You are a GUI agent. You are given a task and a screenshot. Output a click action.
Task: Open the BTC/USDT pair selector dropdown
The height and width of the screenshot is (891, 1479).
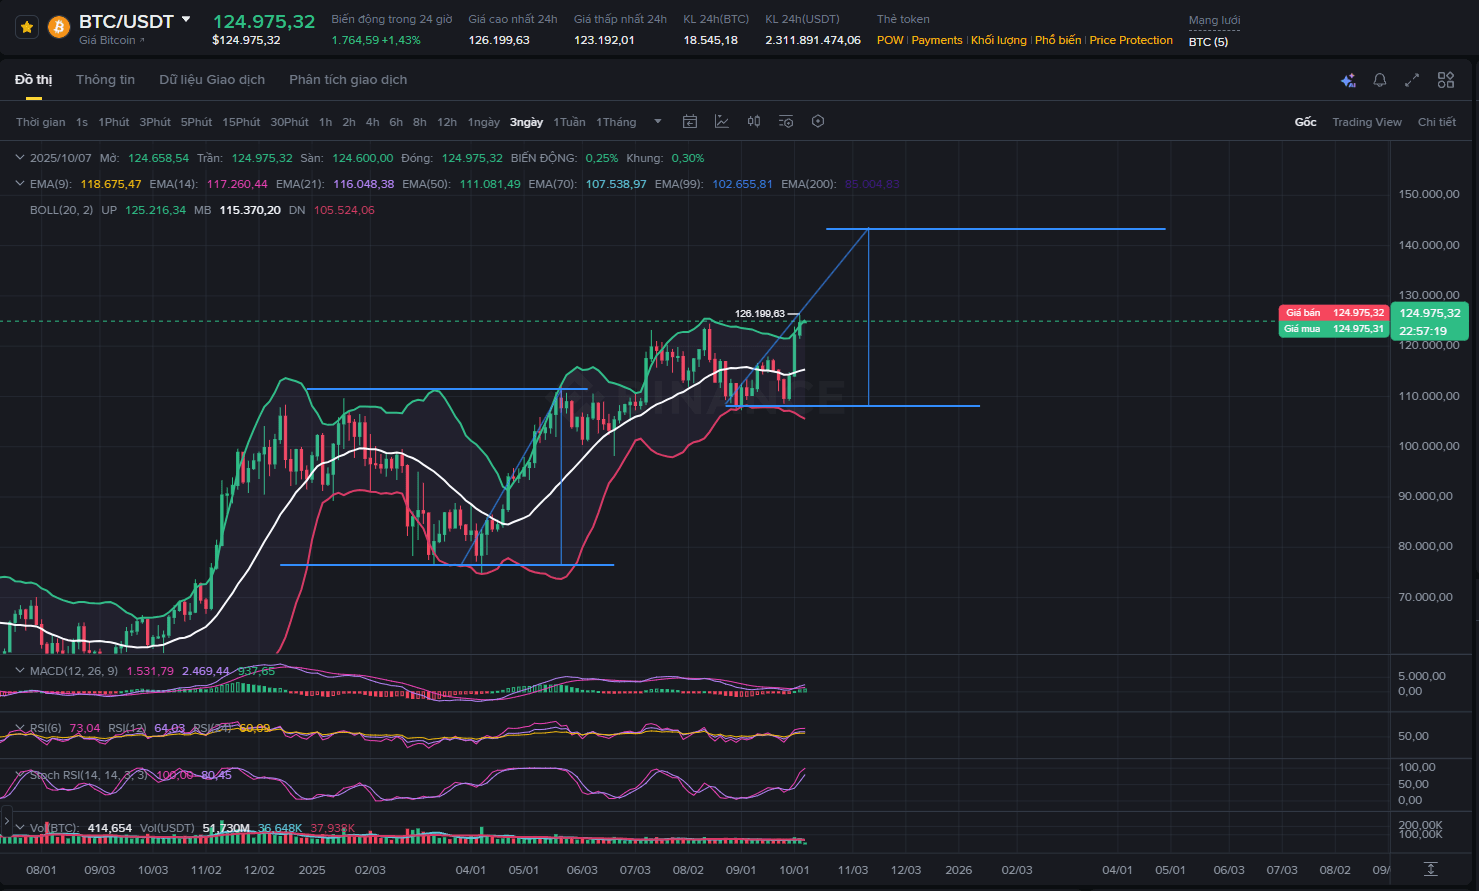coord(186,19)
